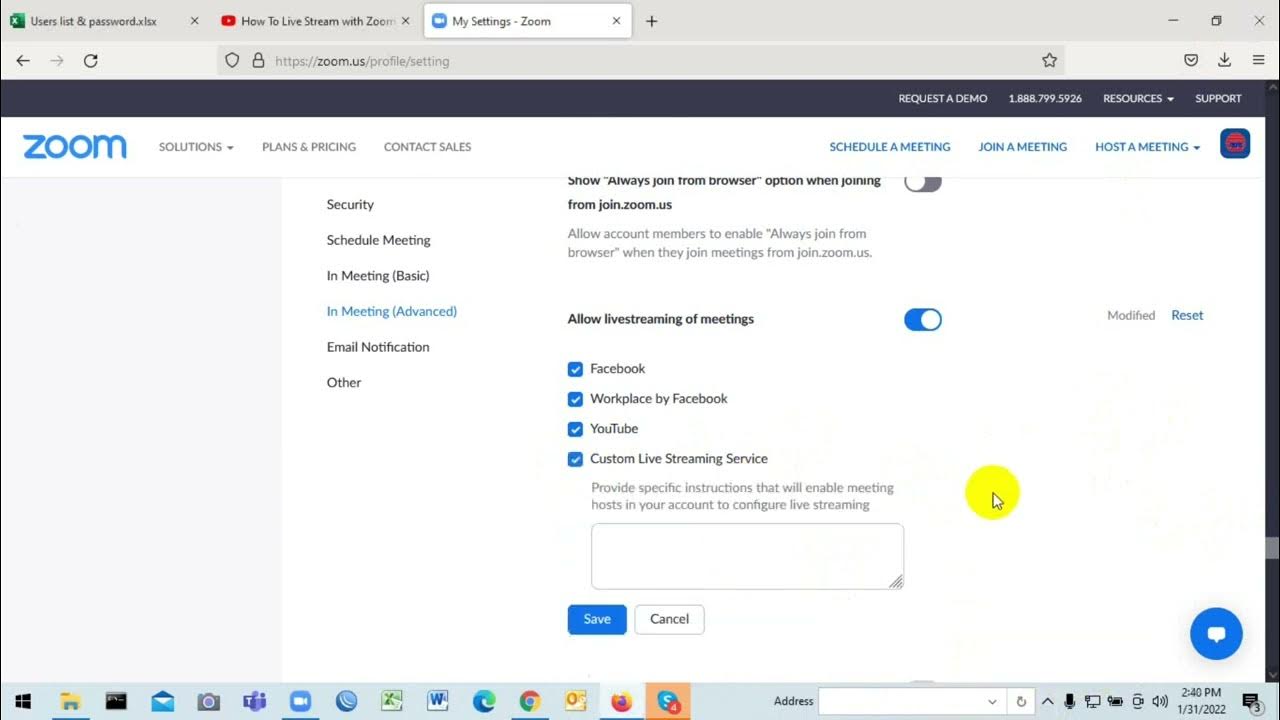Open Camera app from taskbar

click(208, 701)
